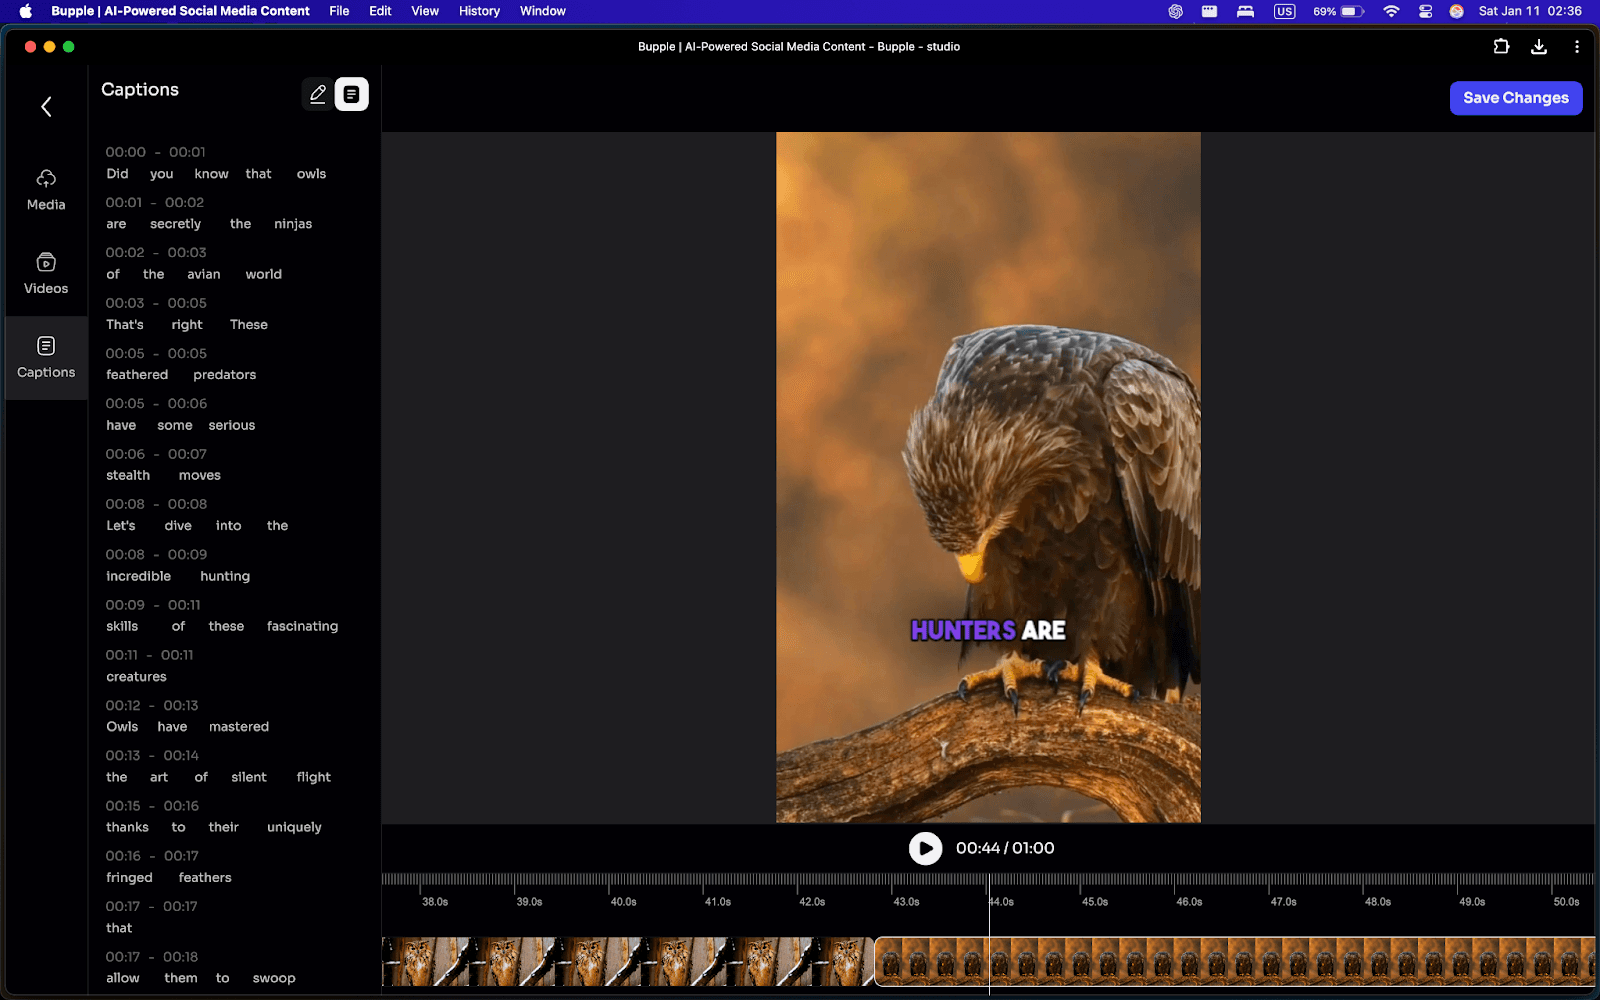The width and height of the screenshot is (1600, 1000).
Task: Select caption word "predators"
Action: [225, 375]
